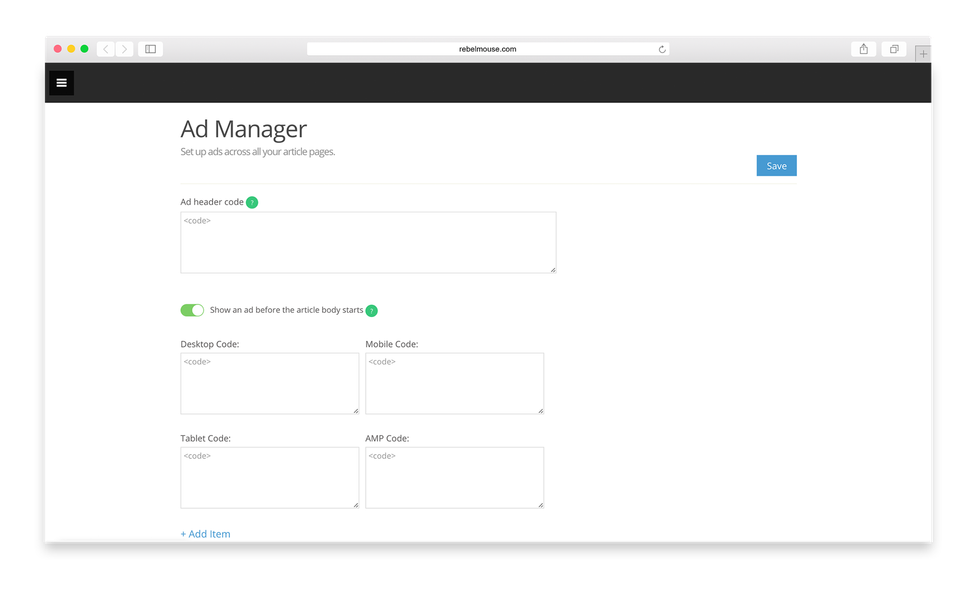Click into the Mobile Code field
Screen dimensions: 980x594
coord(454,383)
